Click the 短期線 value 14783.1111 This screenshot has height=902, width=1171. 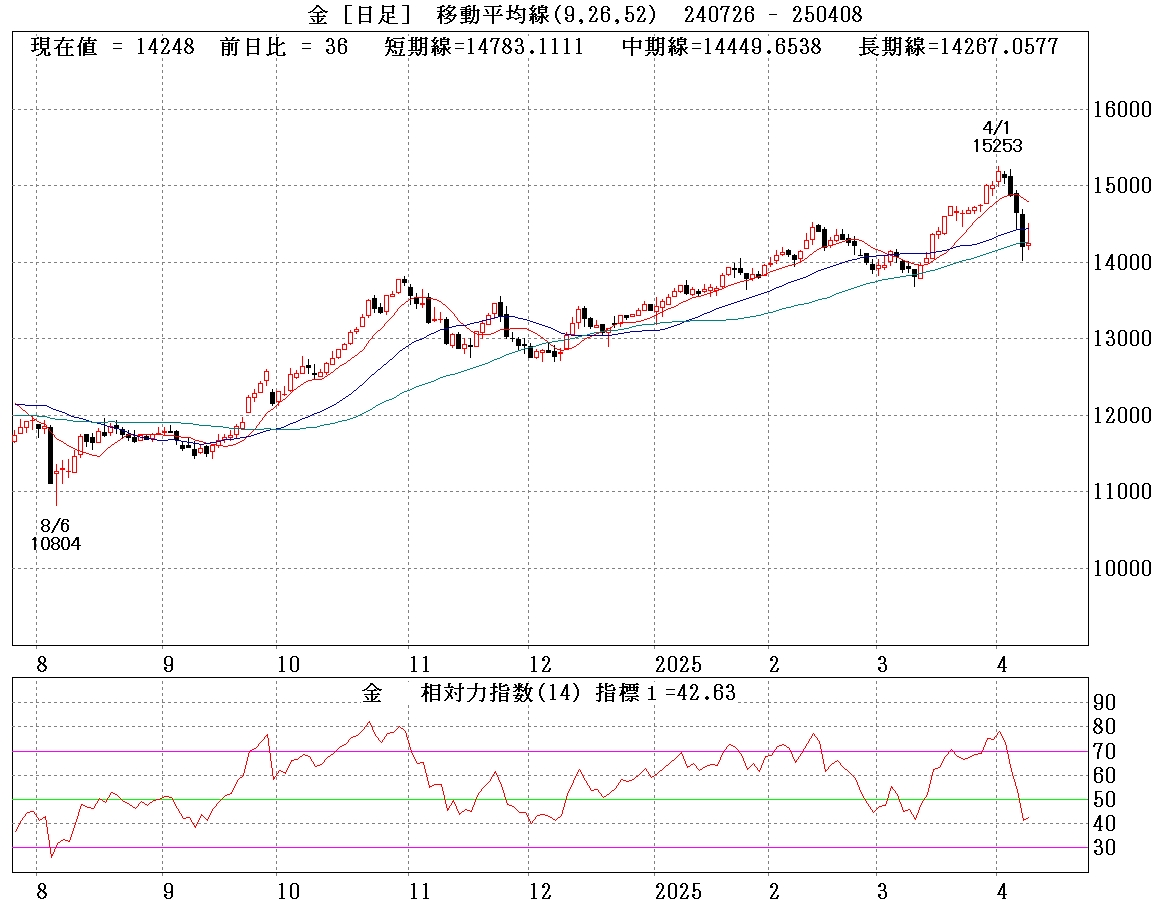tap(483, 47)
